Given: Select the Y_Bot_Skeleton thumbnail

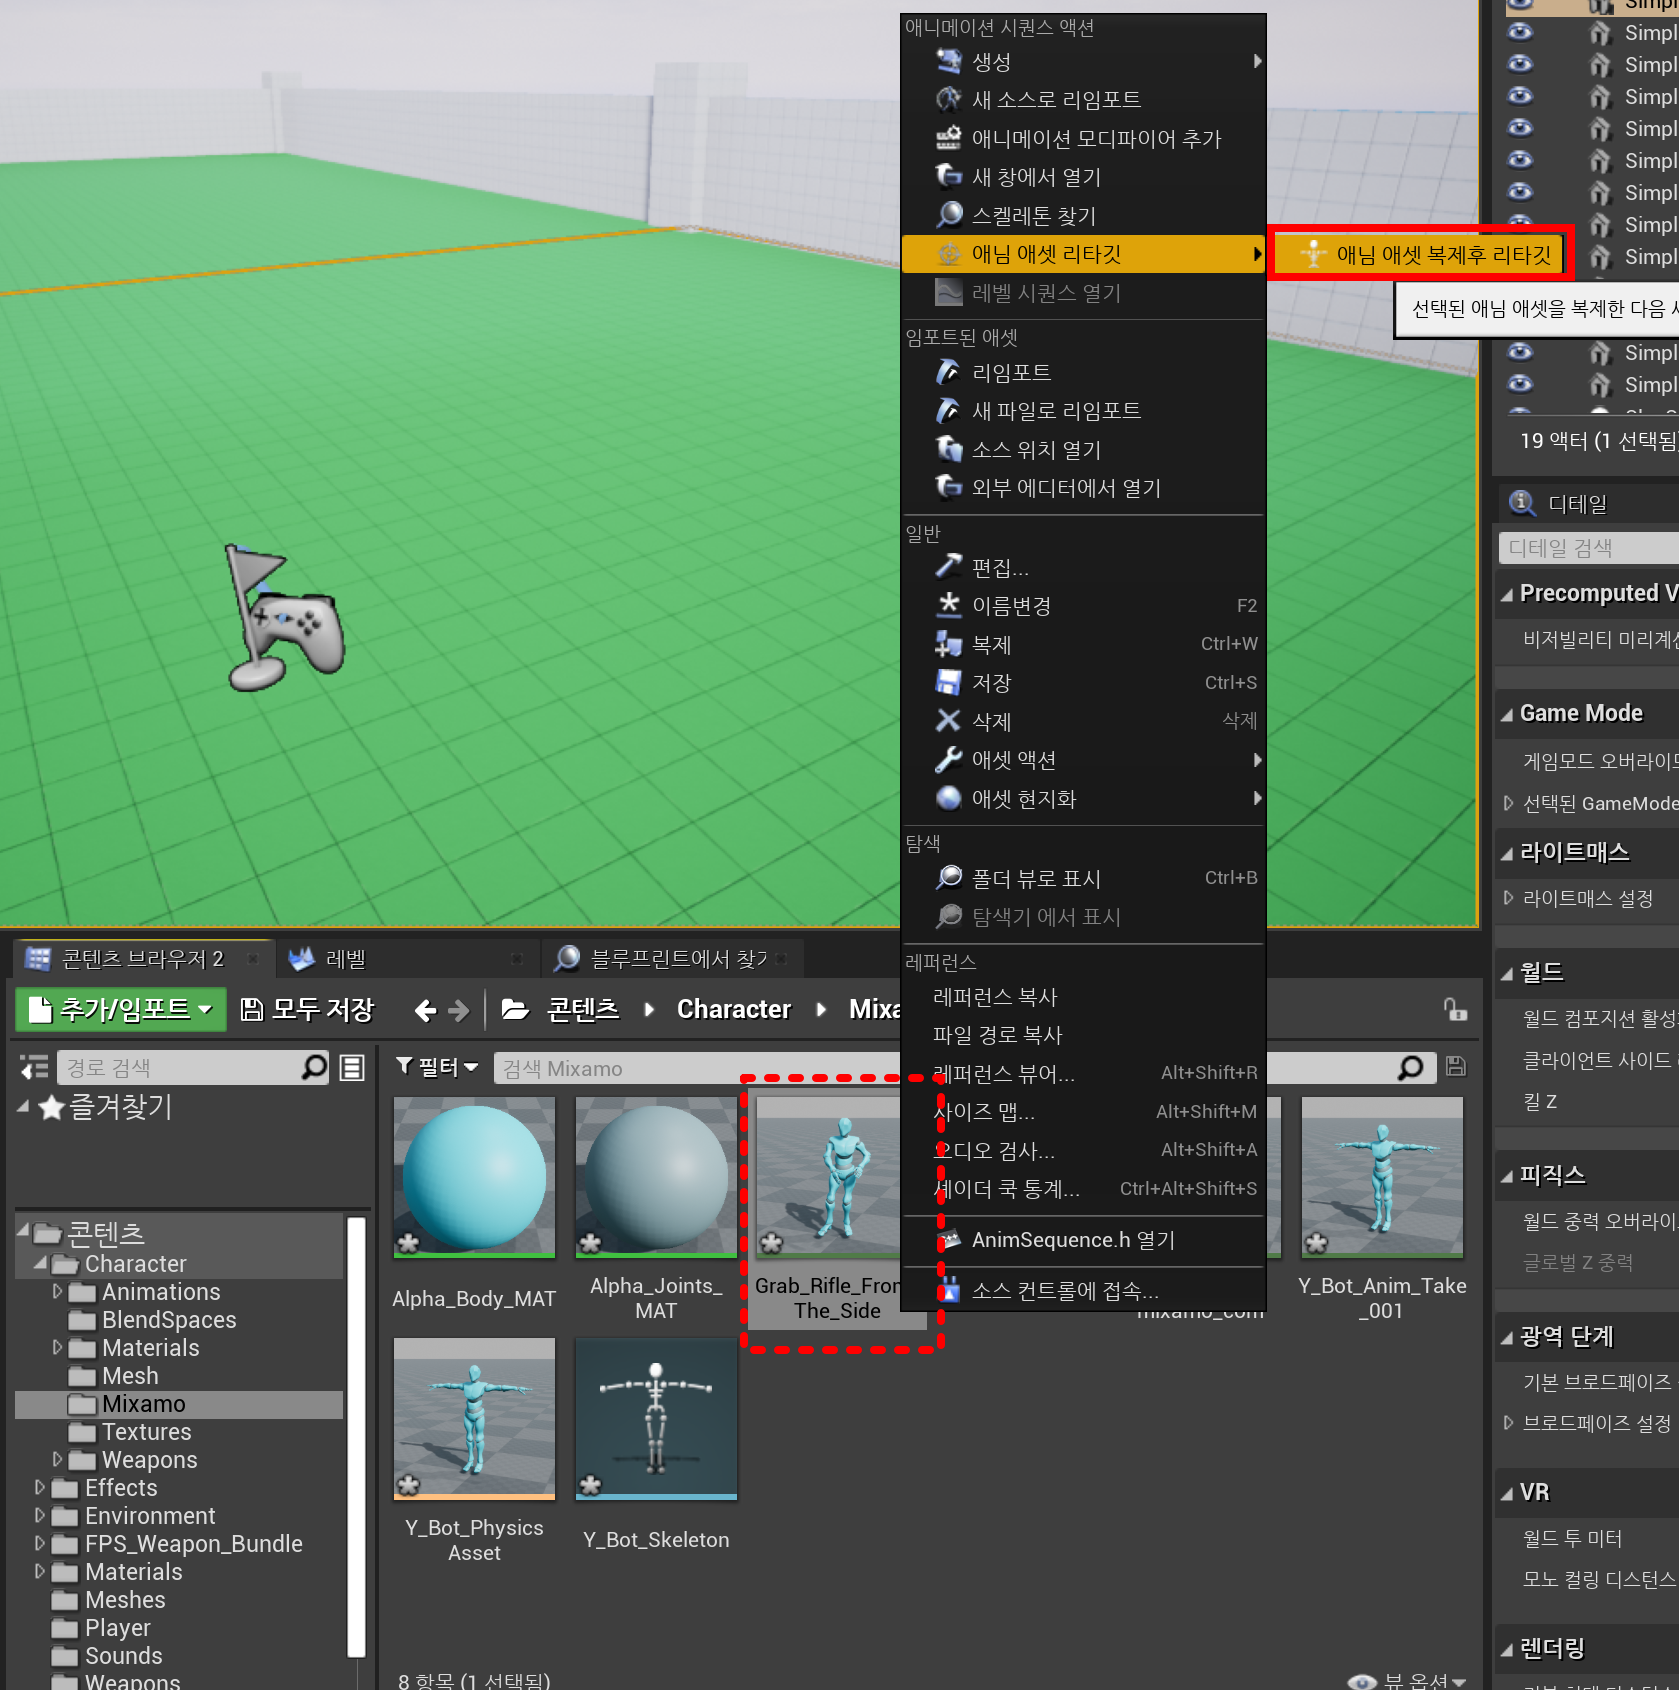Looking at the screenshot, I should [x=656, y=1419].
